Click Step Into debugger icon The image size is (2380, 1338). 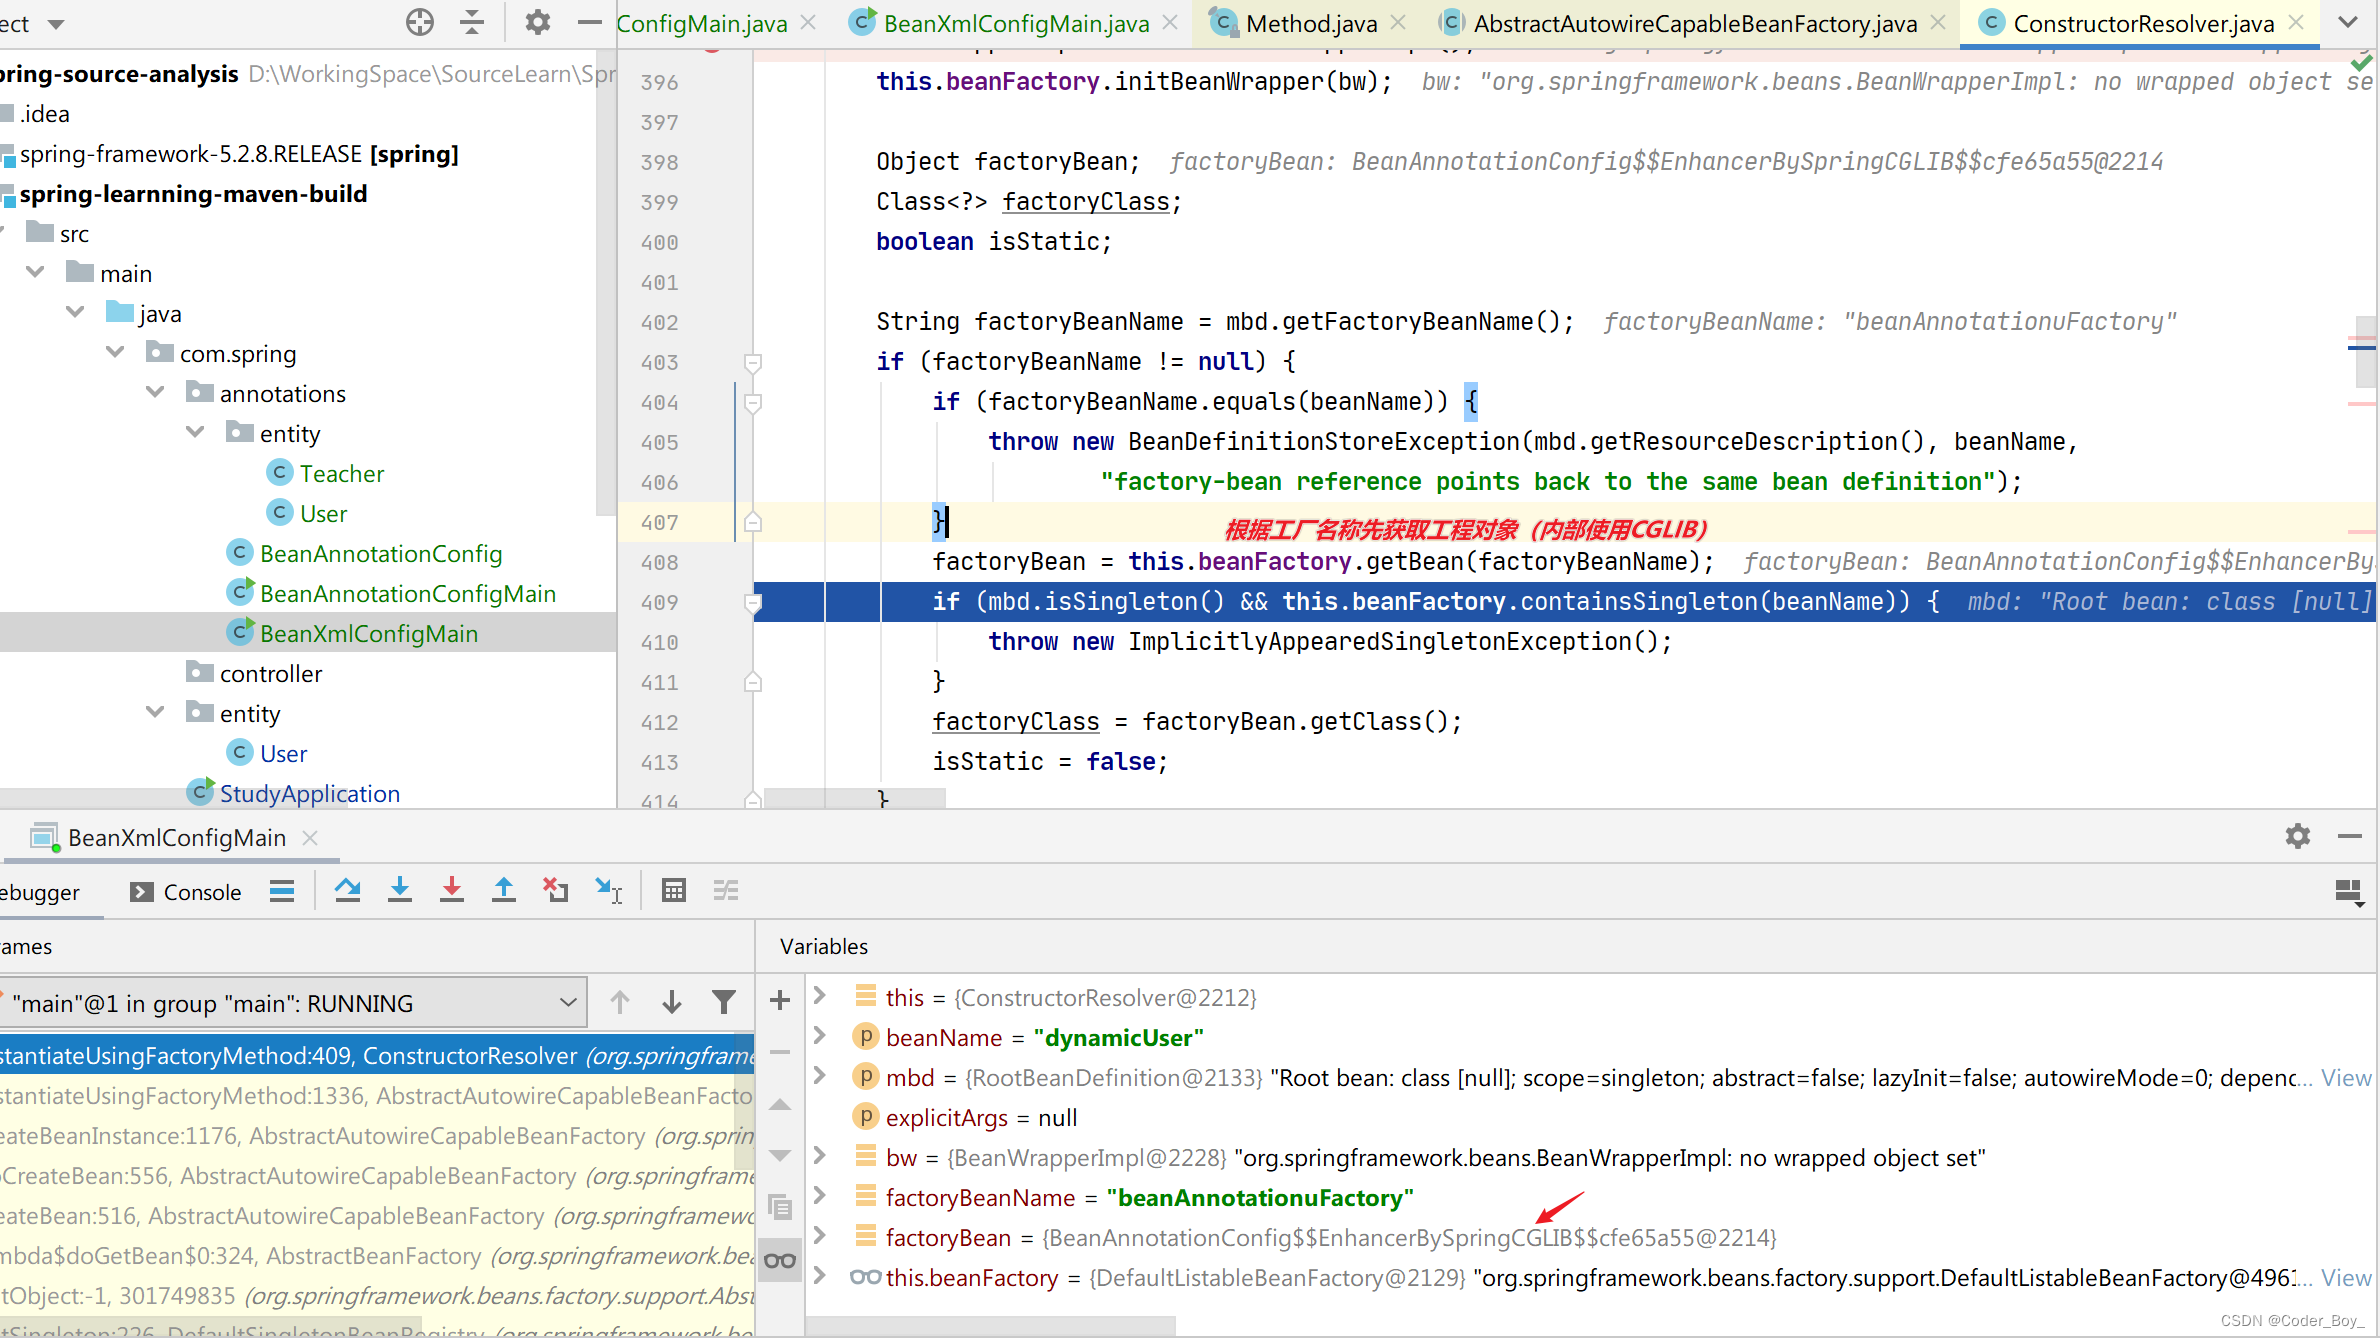point(400,890)
